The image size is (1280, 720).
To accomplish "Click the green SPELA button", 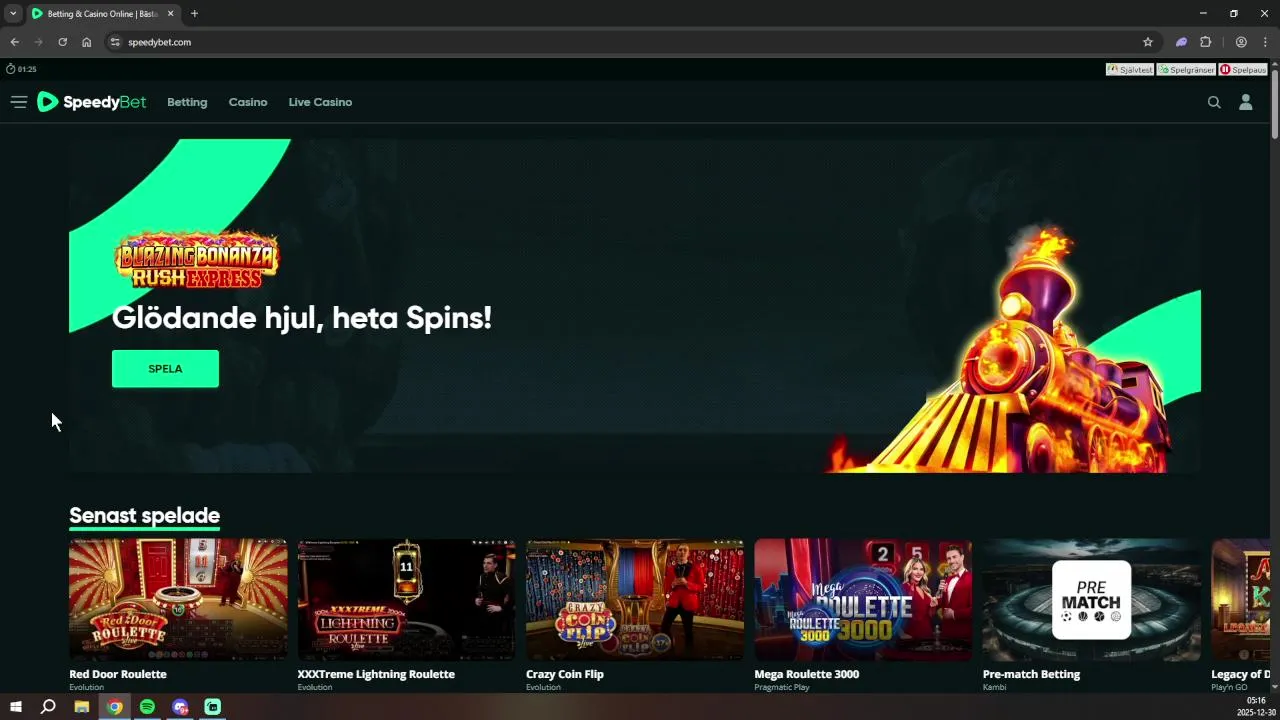I will pyautogui.click(x=165, y=368).
